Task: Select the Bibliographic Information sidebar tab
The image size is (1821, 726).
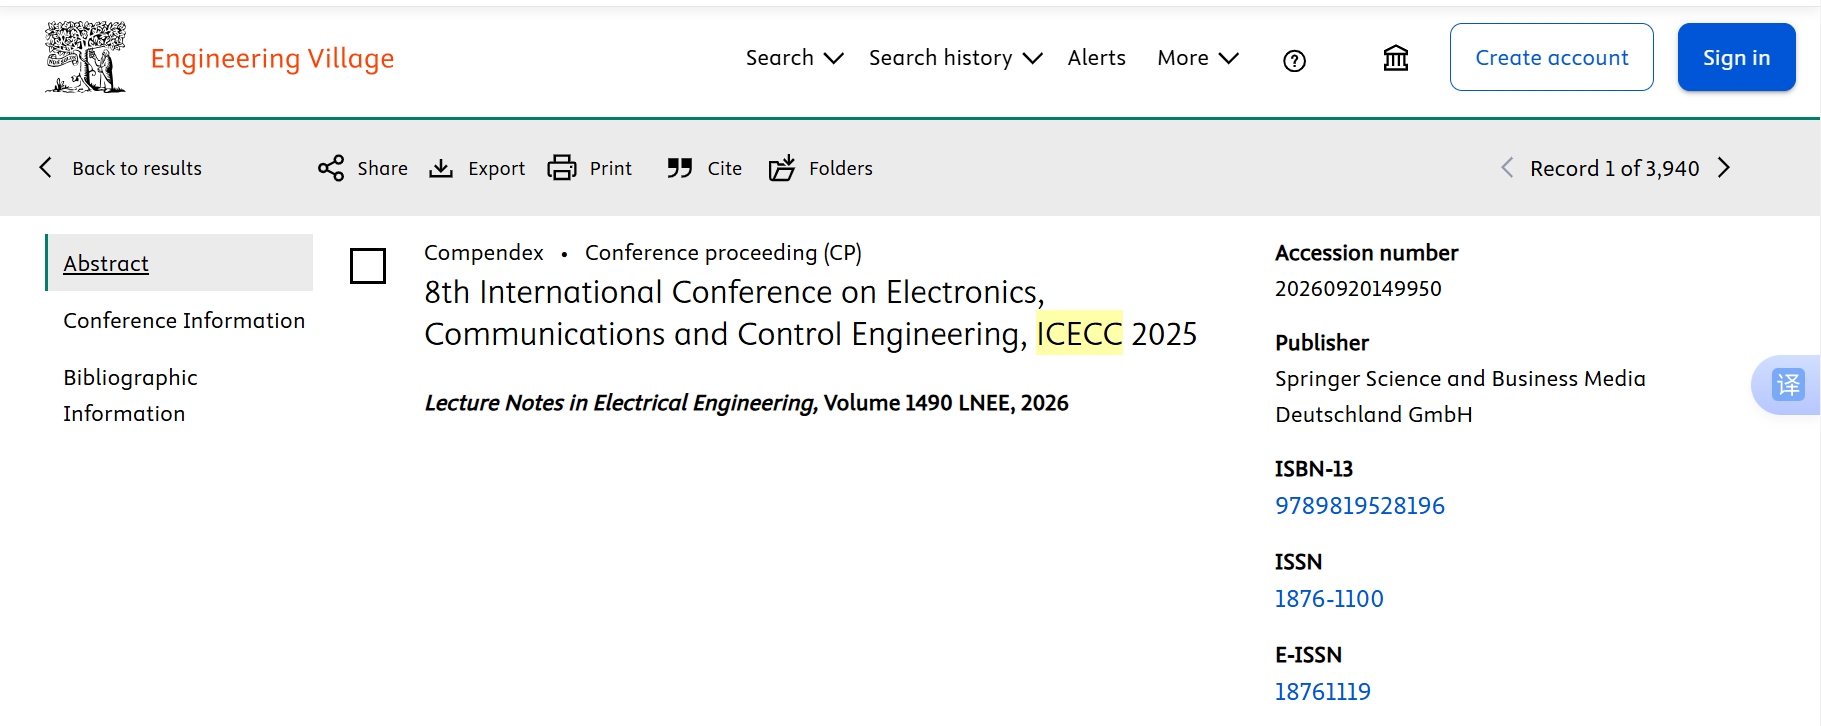Action: coord(130,395)
